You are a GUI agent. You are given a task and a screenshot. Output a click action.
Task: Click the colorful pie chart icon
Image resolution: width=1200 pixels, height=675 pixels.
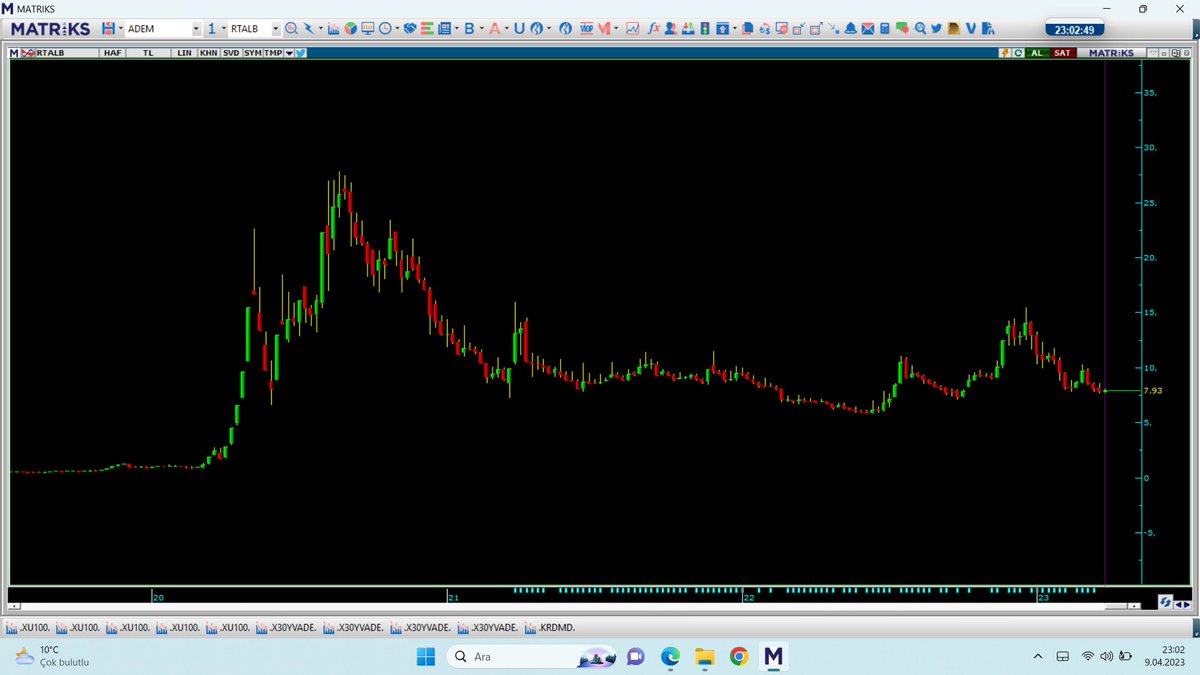pyautogui.click(x=351, y=28)
